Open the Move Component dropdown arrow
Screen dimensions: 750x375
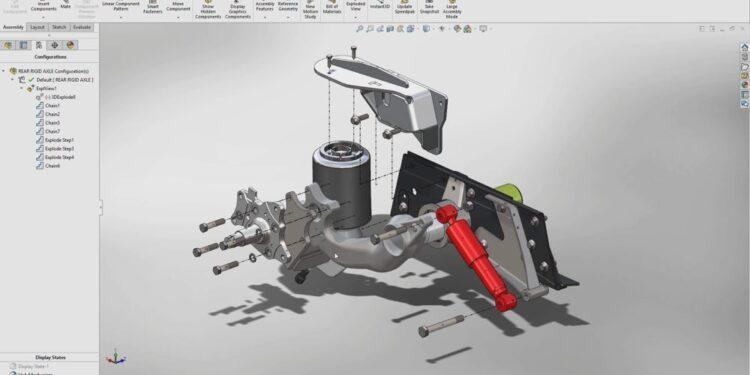pos(178,17)
